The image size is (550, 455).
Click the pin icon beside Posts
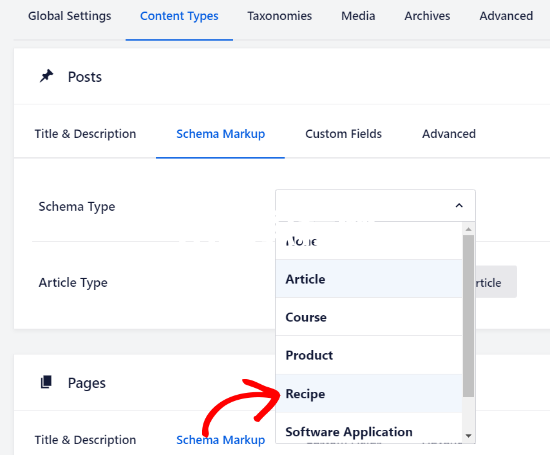pyautogui.click(x=46, y=76)
